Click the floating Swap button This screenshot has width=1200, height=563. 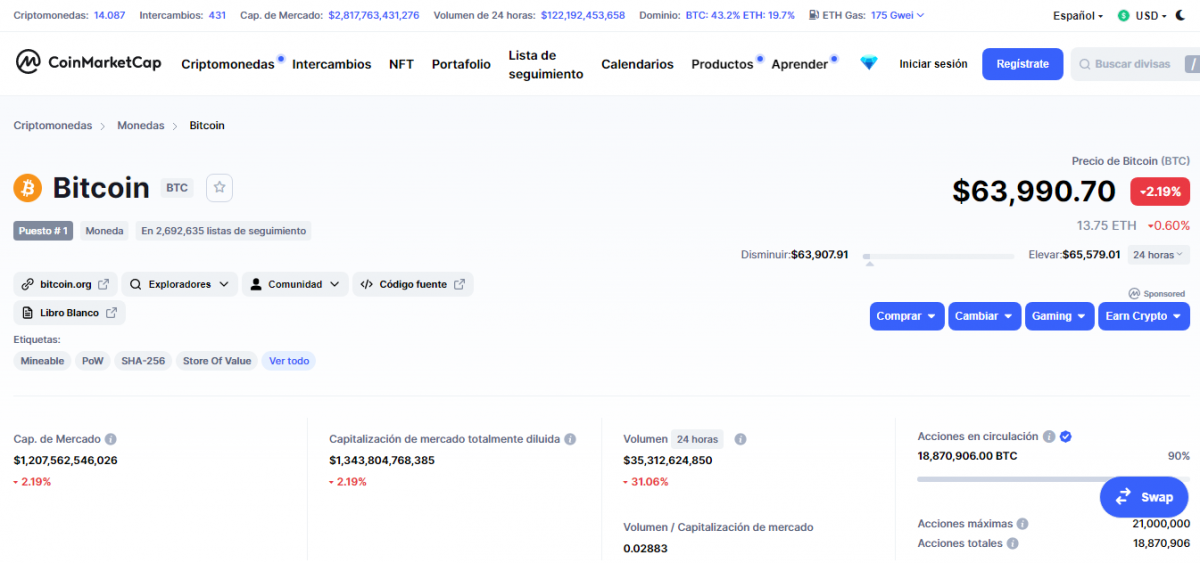1144,497
